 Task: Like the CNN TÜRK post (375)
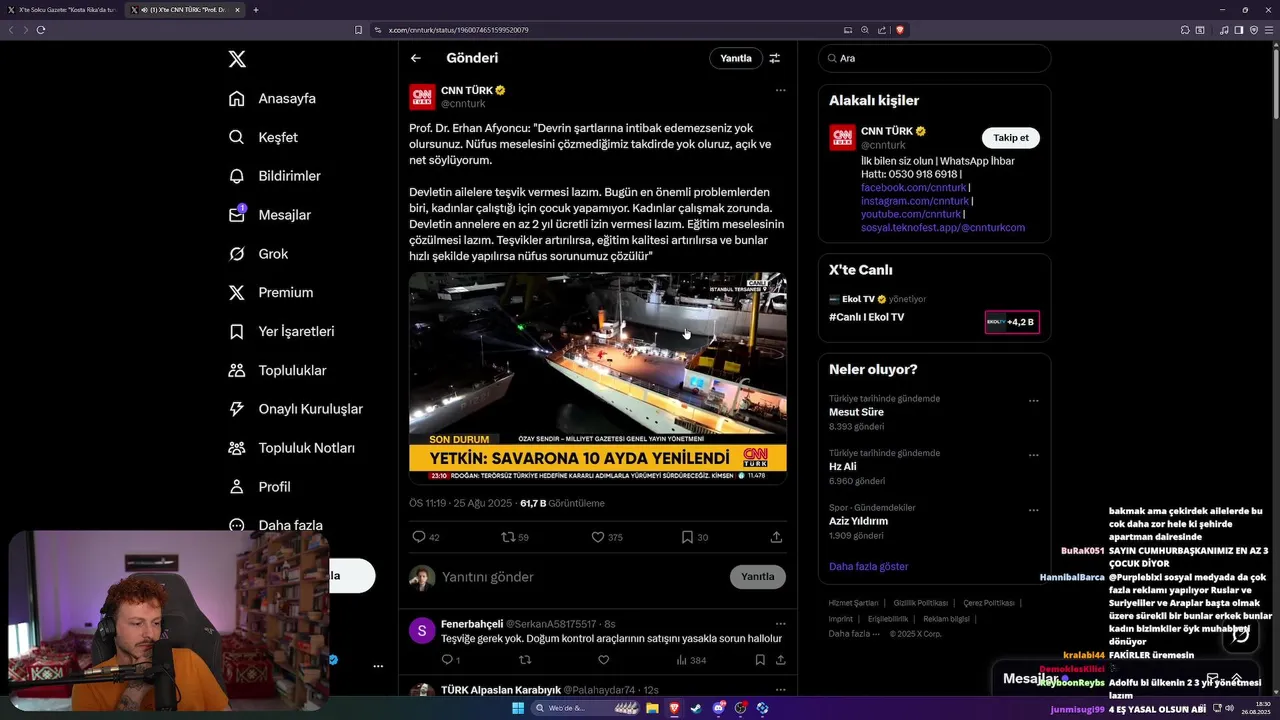click(x=598, y=537)
